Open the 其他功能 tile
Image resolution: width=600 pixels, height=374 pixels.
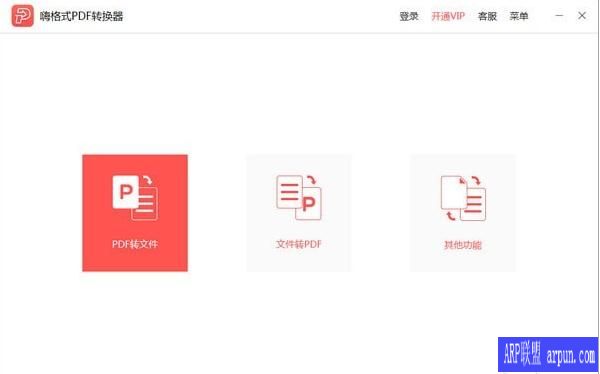(x=463, y=213)
